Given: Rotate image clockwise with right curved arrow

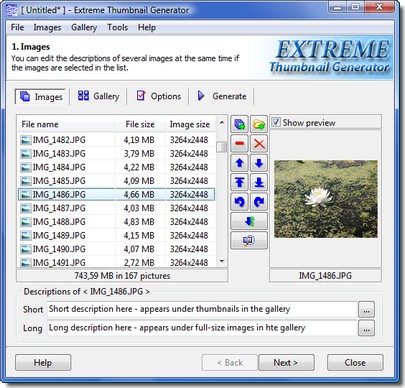Looking at the screenshot, I should pyautogui.click(x=259, y=202).
